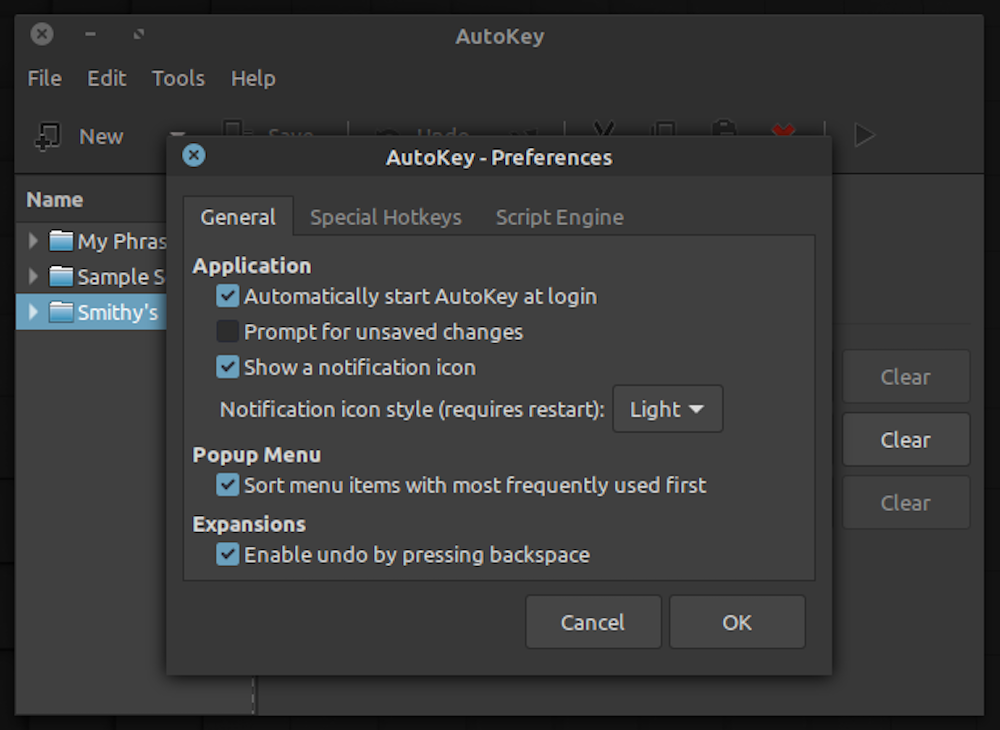
Task: Click the red Delete icon in the toolbar
Action: coord(784,130)
